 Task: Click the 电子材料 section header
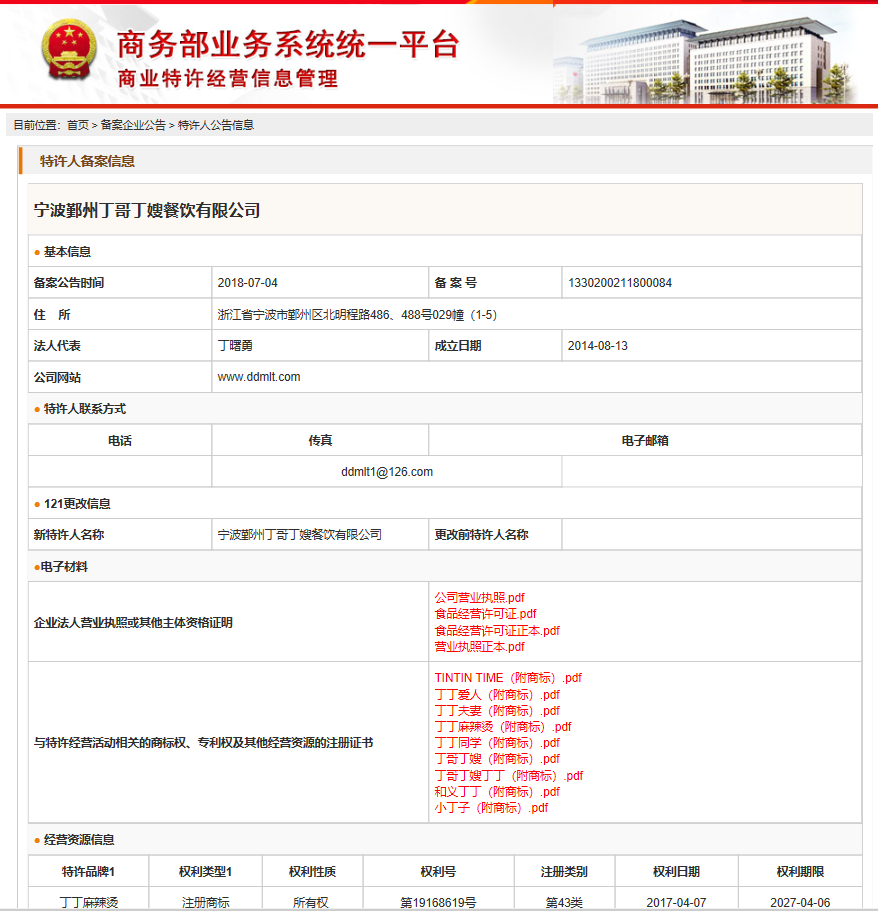[x=64, y=567]
